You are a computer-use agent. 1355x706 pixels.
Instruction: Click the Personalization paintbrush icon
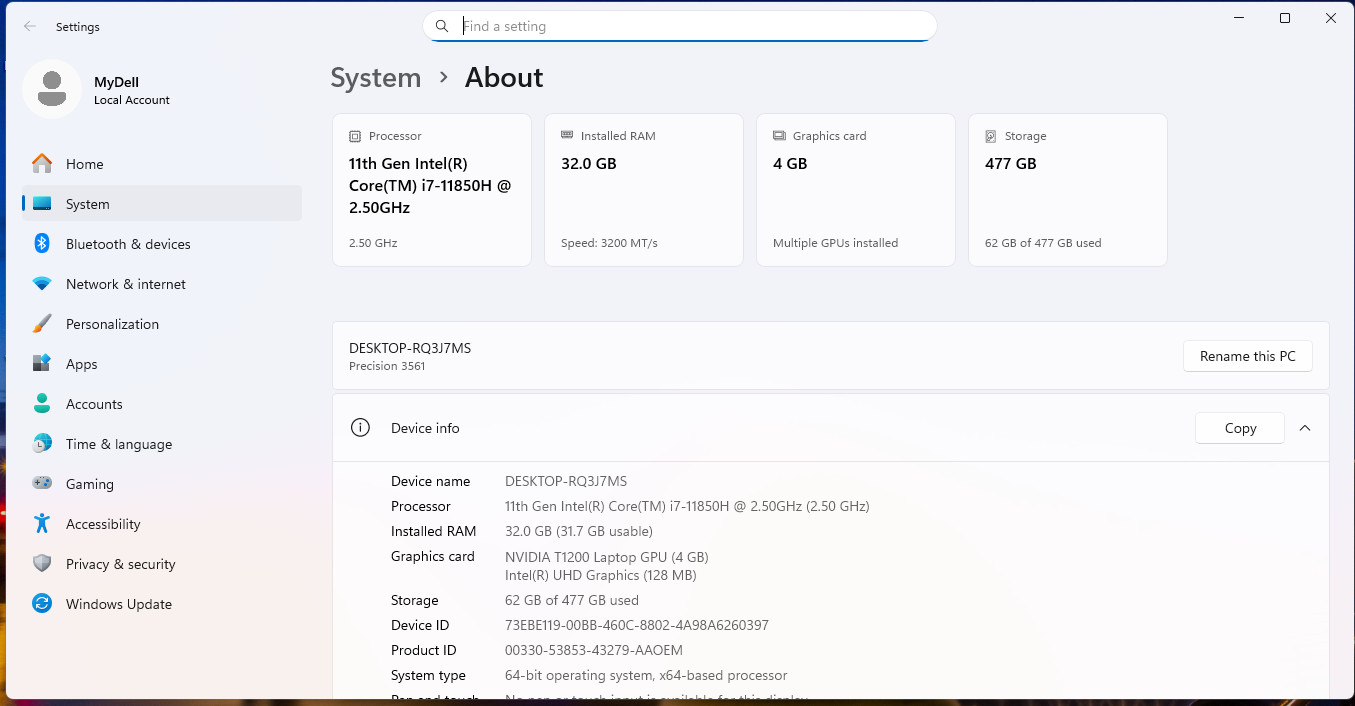42,324
